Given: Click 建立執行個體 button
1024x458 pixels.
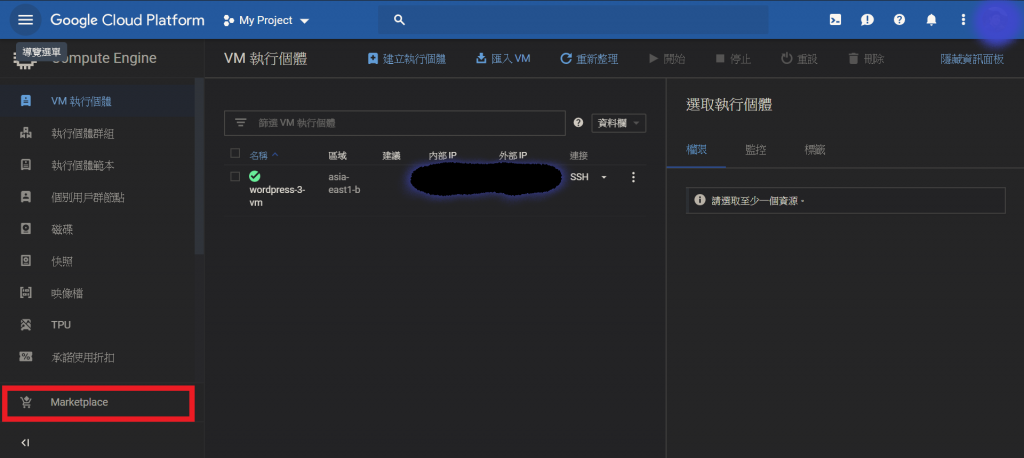Looking at the screenshot, I should (406, 59).
